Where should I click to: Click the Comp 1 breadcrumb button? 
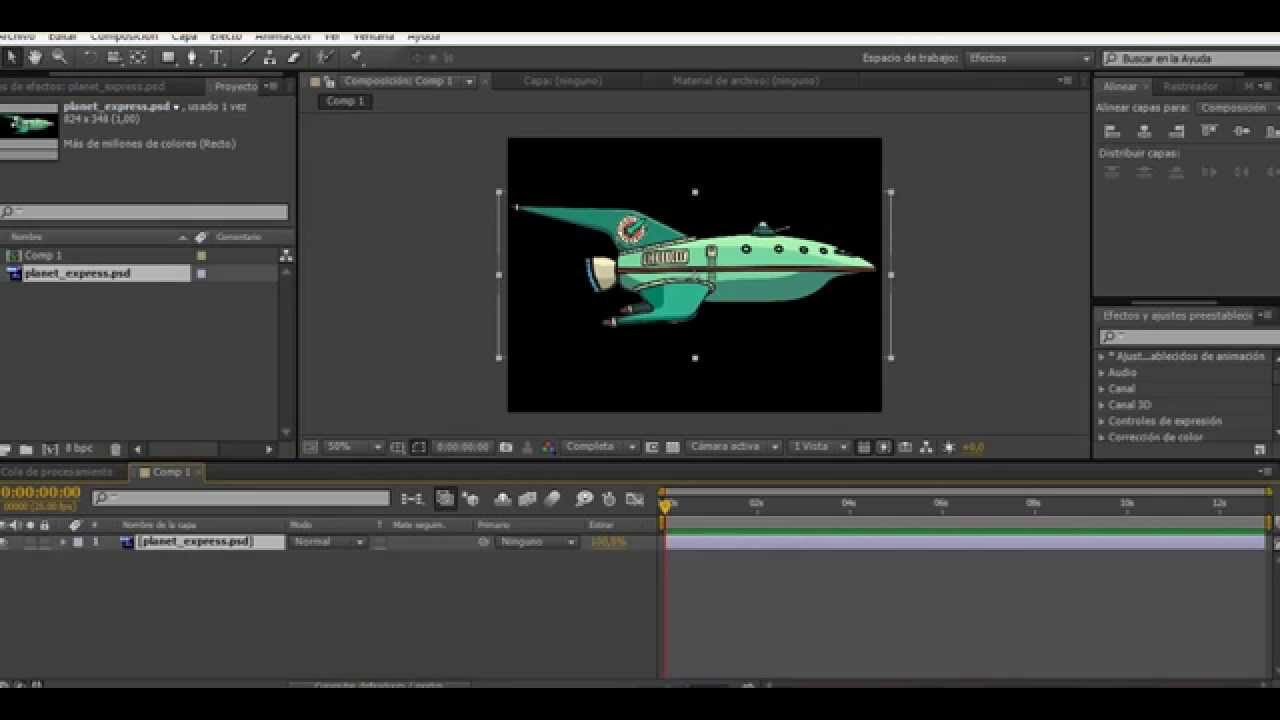(x=345, y=101)
